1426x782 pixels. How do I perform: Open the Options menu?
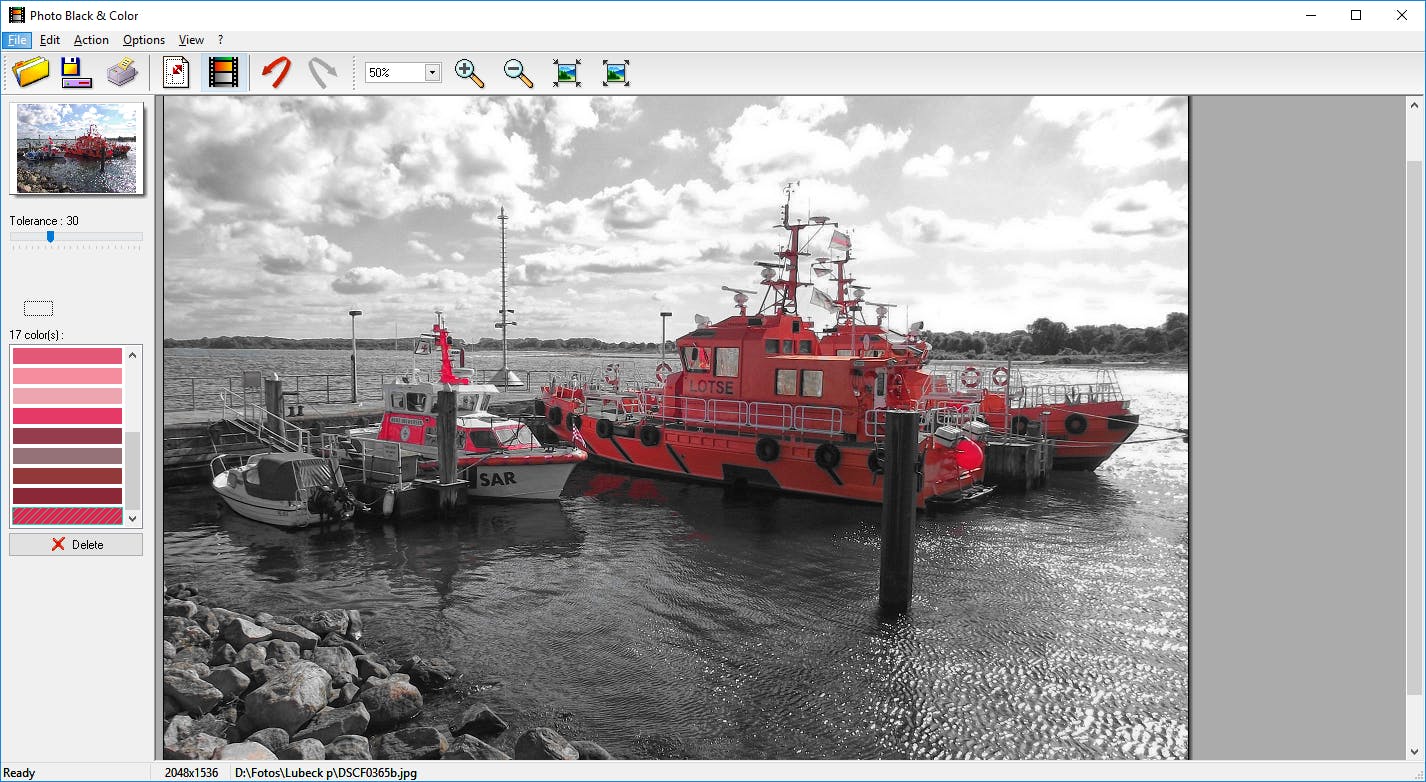[144, 40]
